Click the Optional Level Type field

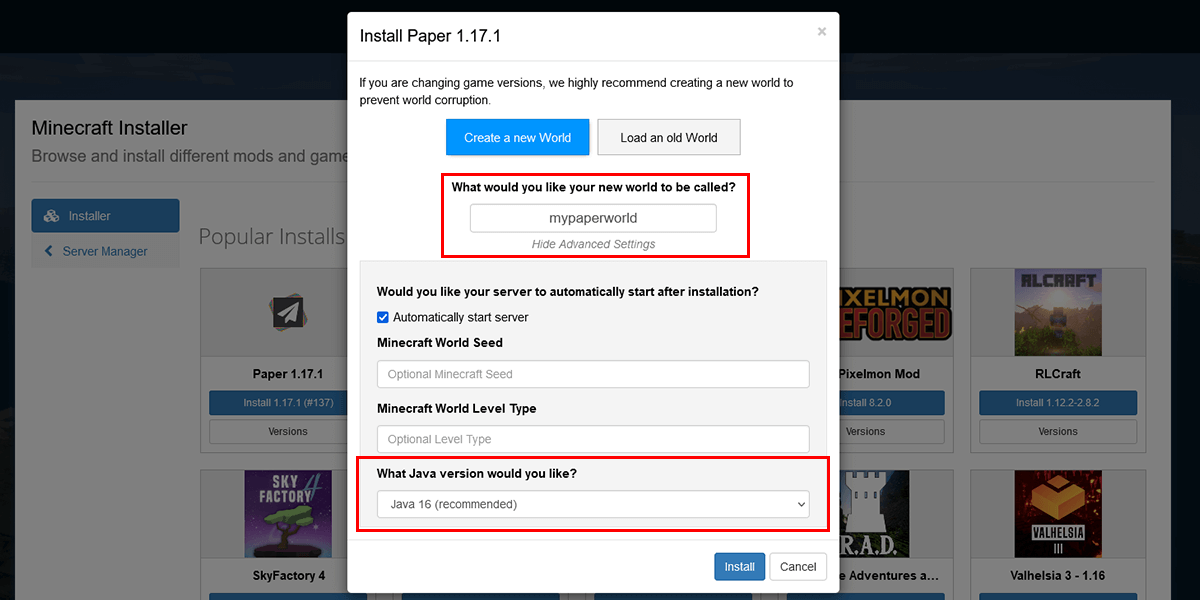(x=593, y=439)
